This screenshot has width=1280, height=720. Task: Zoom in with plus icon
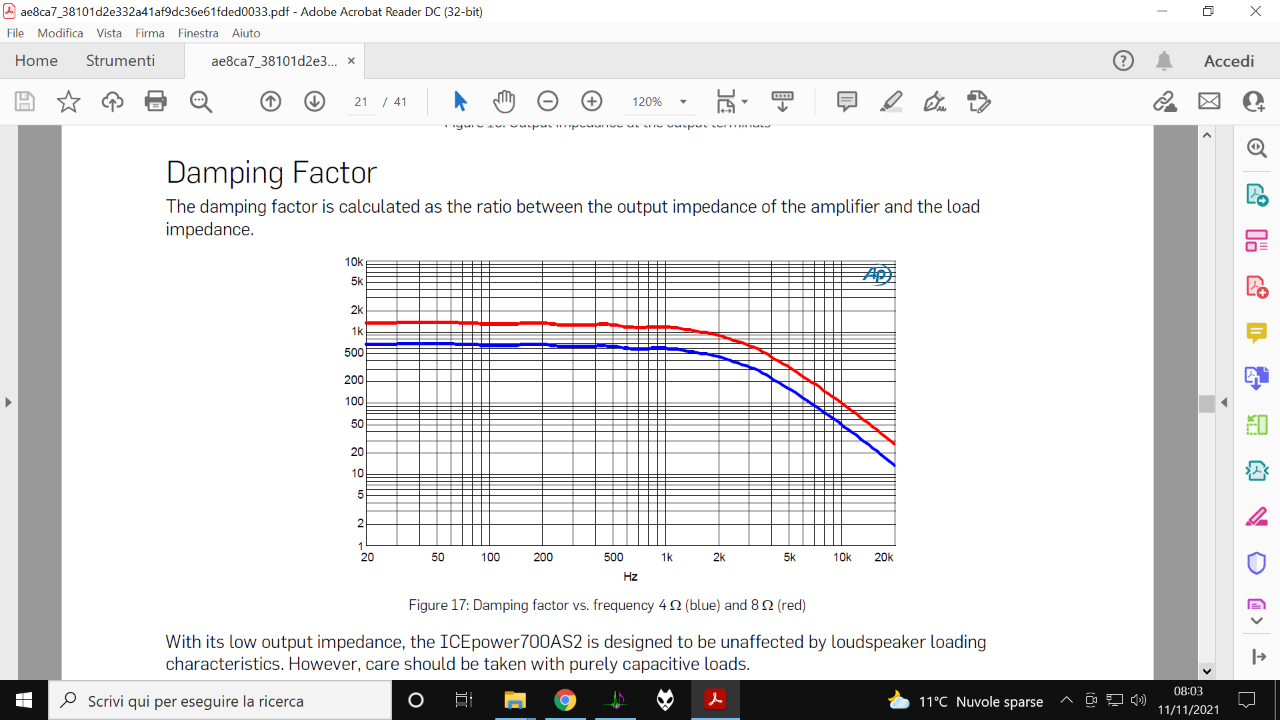(x=592, y=101)
